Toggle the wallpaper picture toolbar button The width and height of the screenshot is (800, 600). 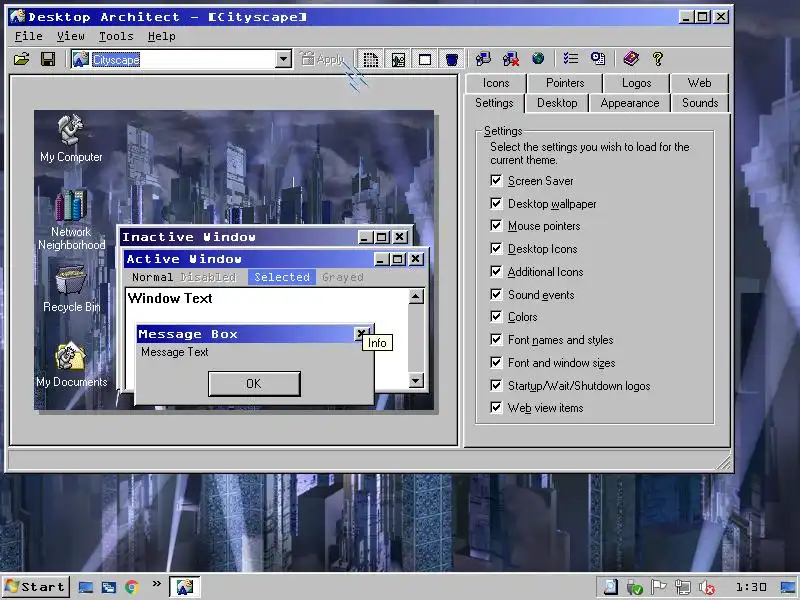pos(398,59)
